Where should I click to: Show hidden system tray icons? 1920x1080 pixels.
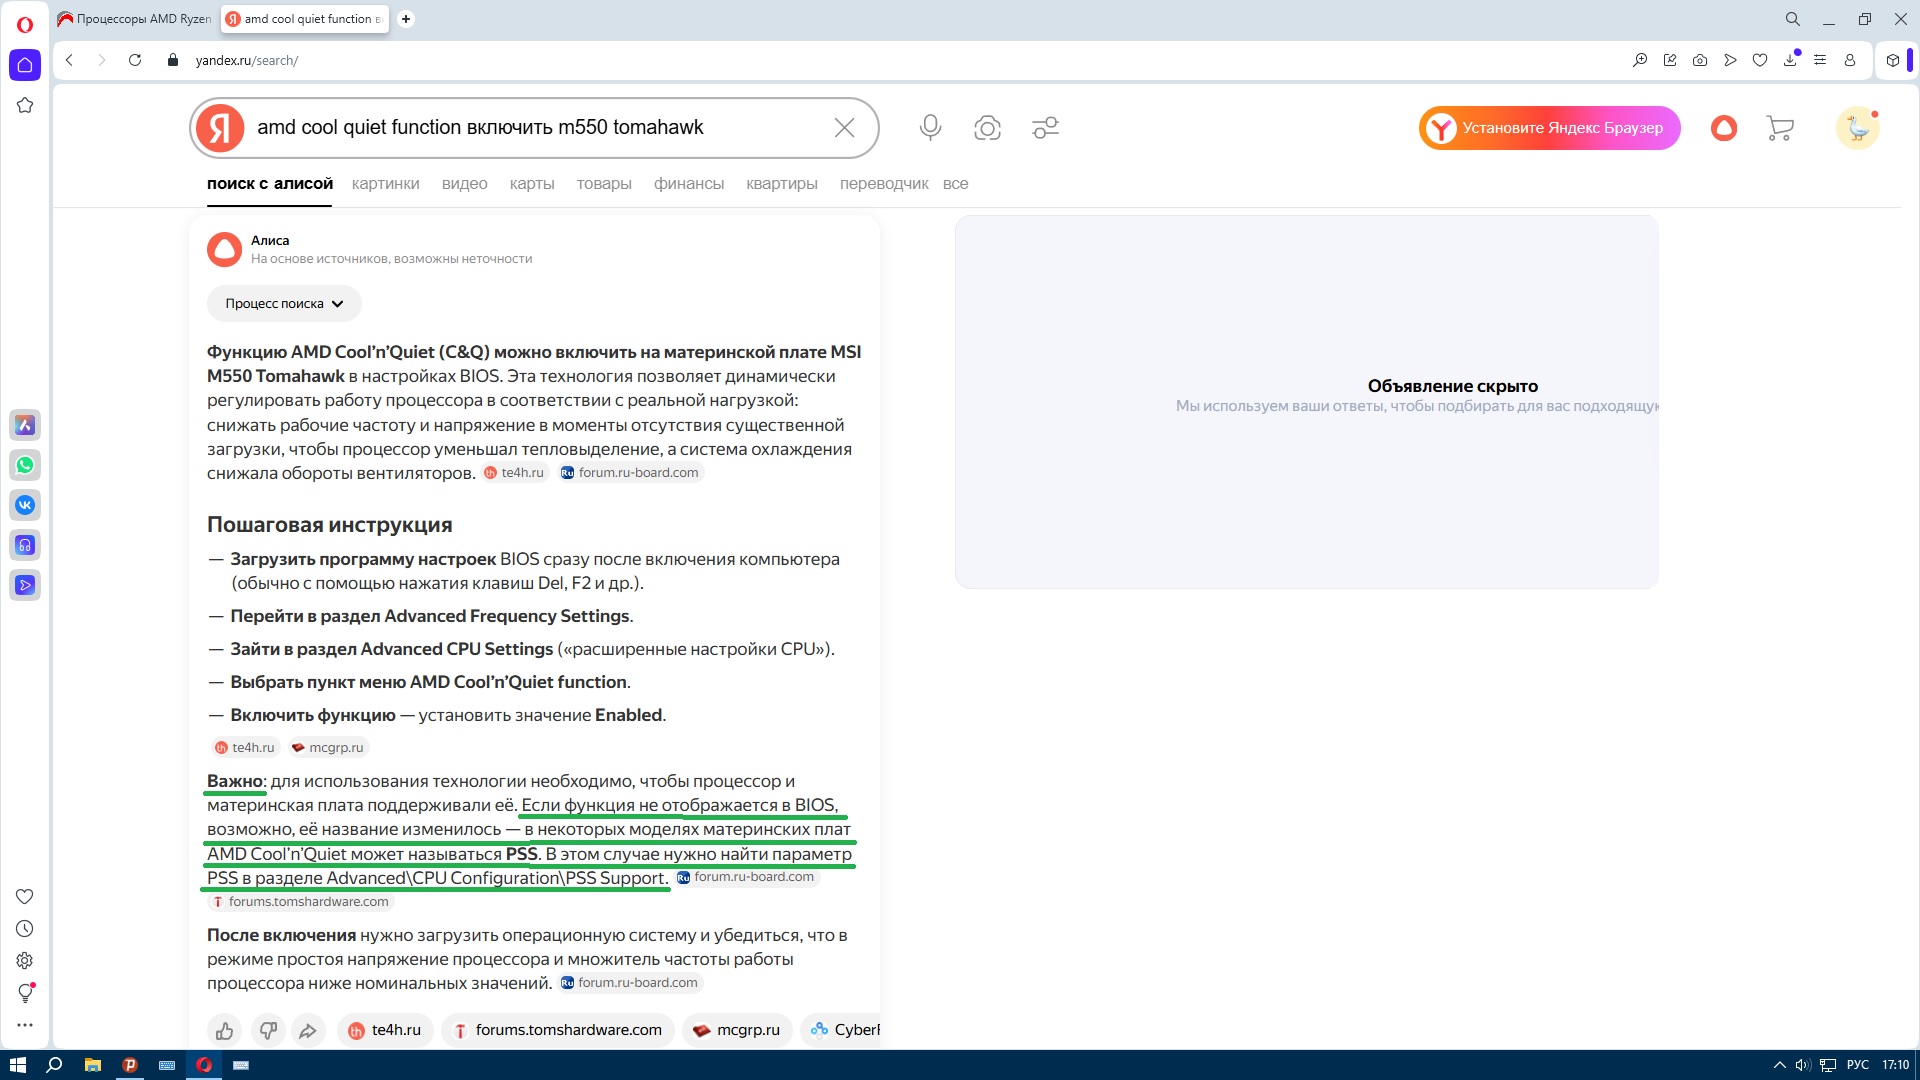[1779, 1065]
